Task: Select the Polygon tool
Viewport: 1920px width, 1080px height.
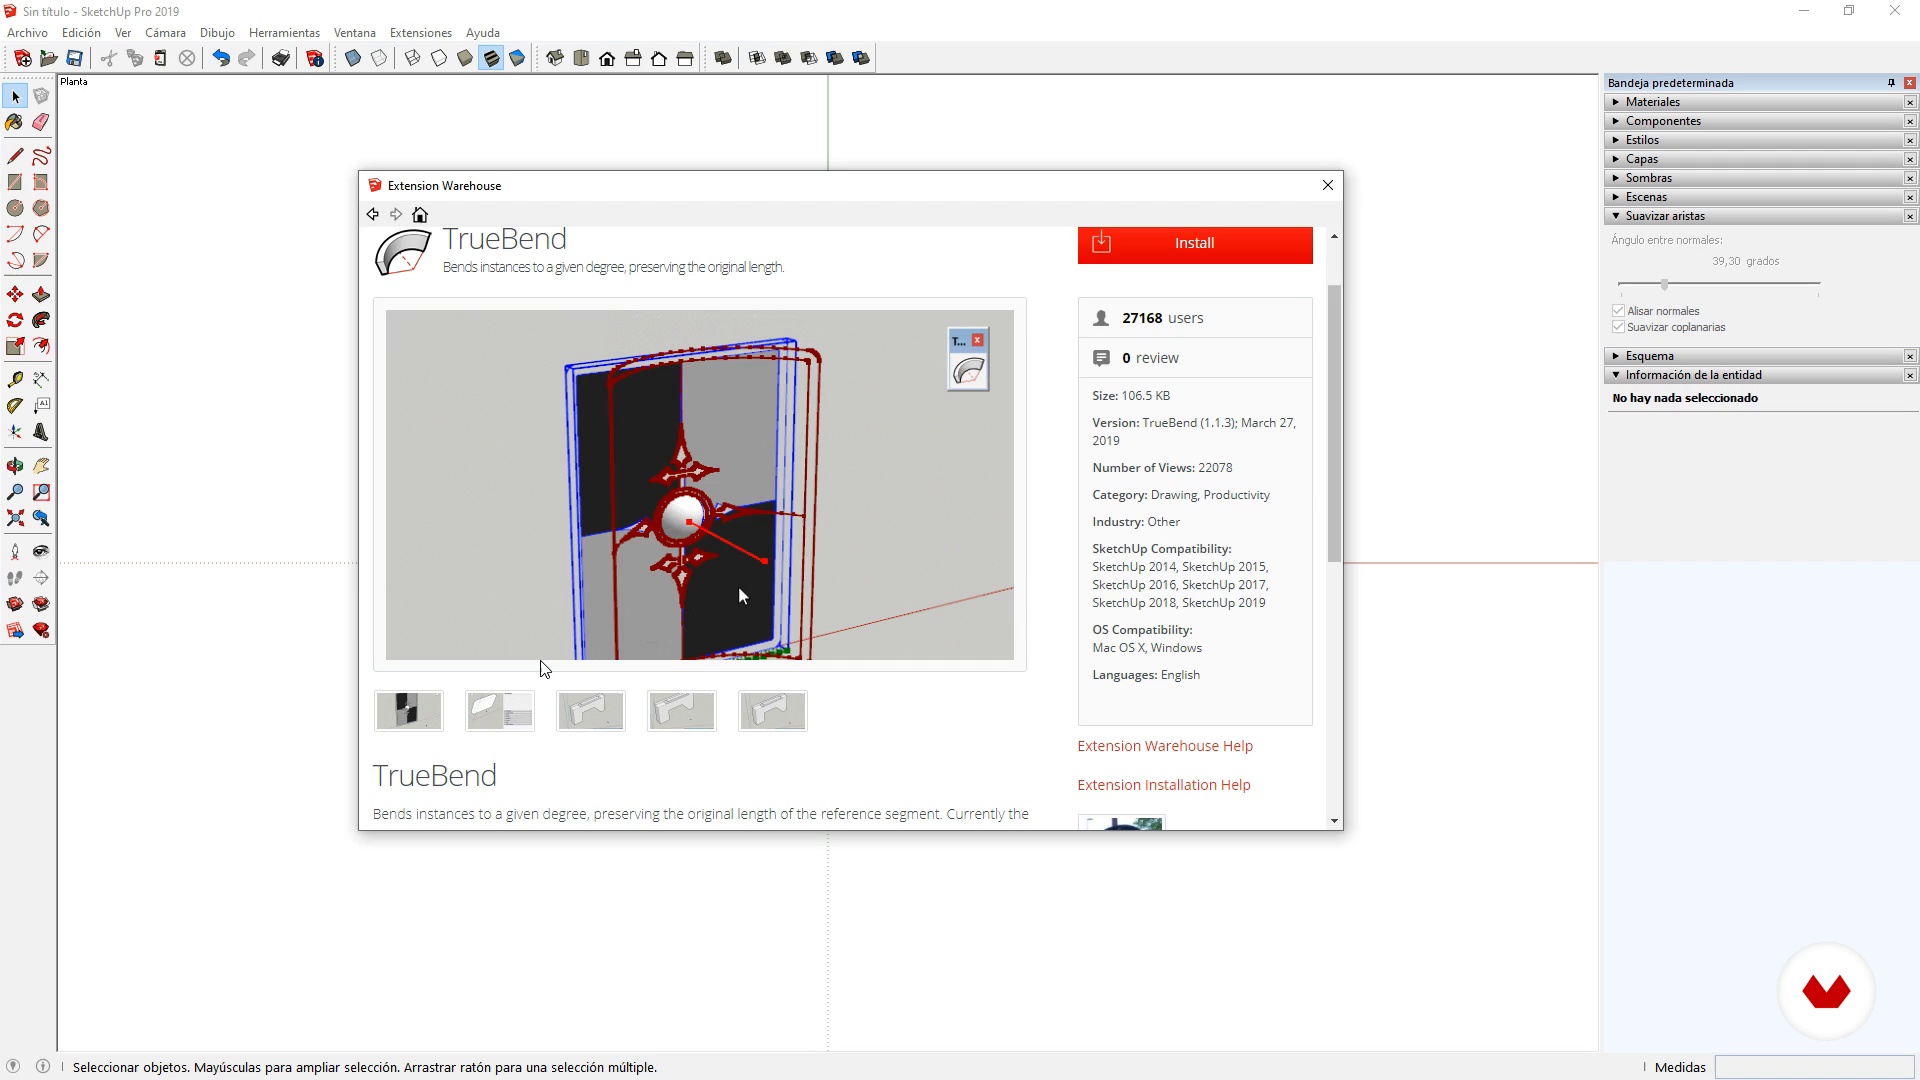Action: (41, 208)
